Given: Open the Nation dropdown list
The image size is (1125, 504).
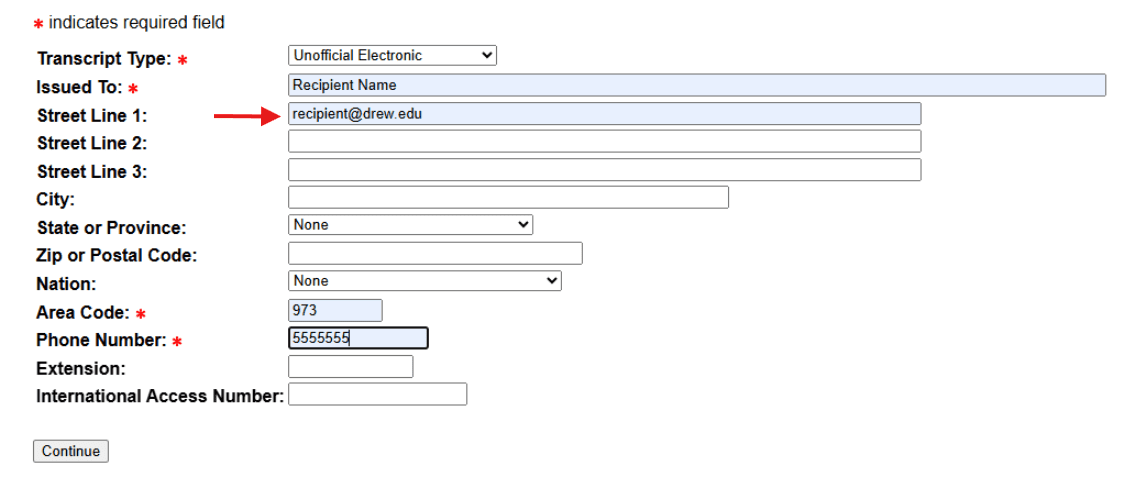Looking at the screenshot, I should pyautogui.click(x=424, y=281).
